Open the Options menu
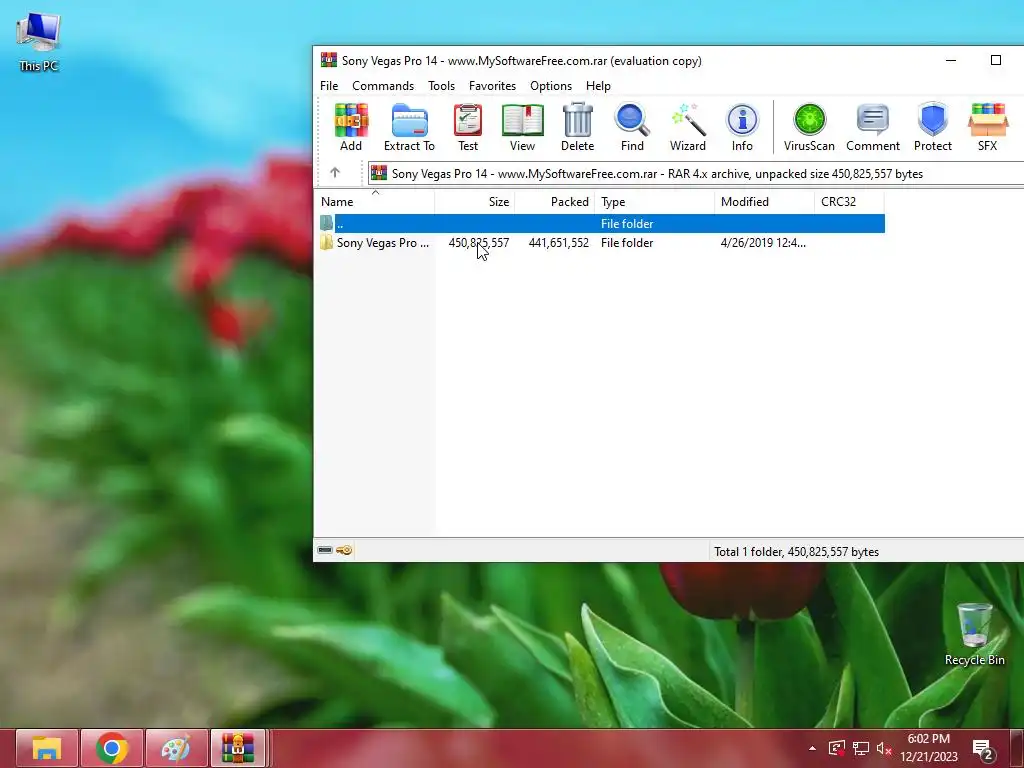The image size is (1024, 768). 551,86
